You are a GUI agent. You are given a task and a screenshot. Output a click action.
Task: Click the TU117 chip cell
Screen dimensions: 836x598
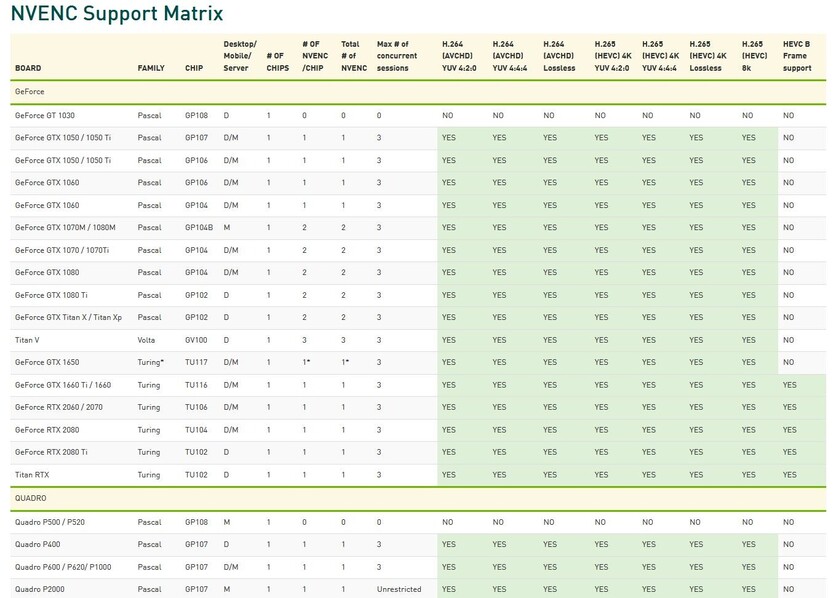(196, 362)
